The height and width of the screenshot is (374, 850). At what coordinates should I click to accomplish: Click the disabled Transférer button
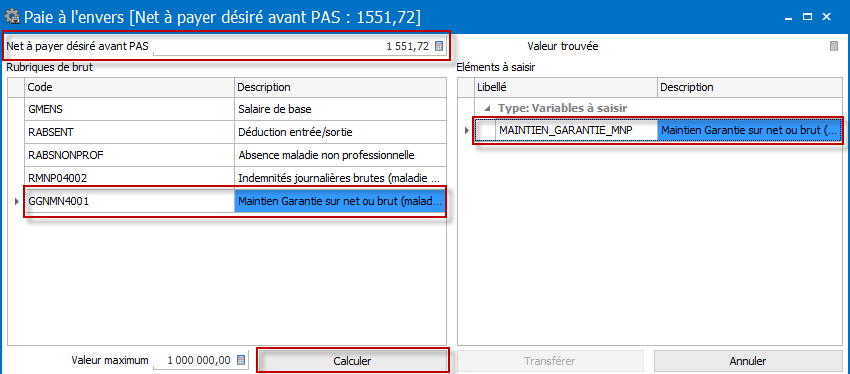click(x=550, y=361)
